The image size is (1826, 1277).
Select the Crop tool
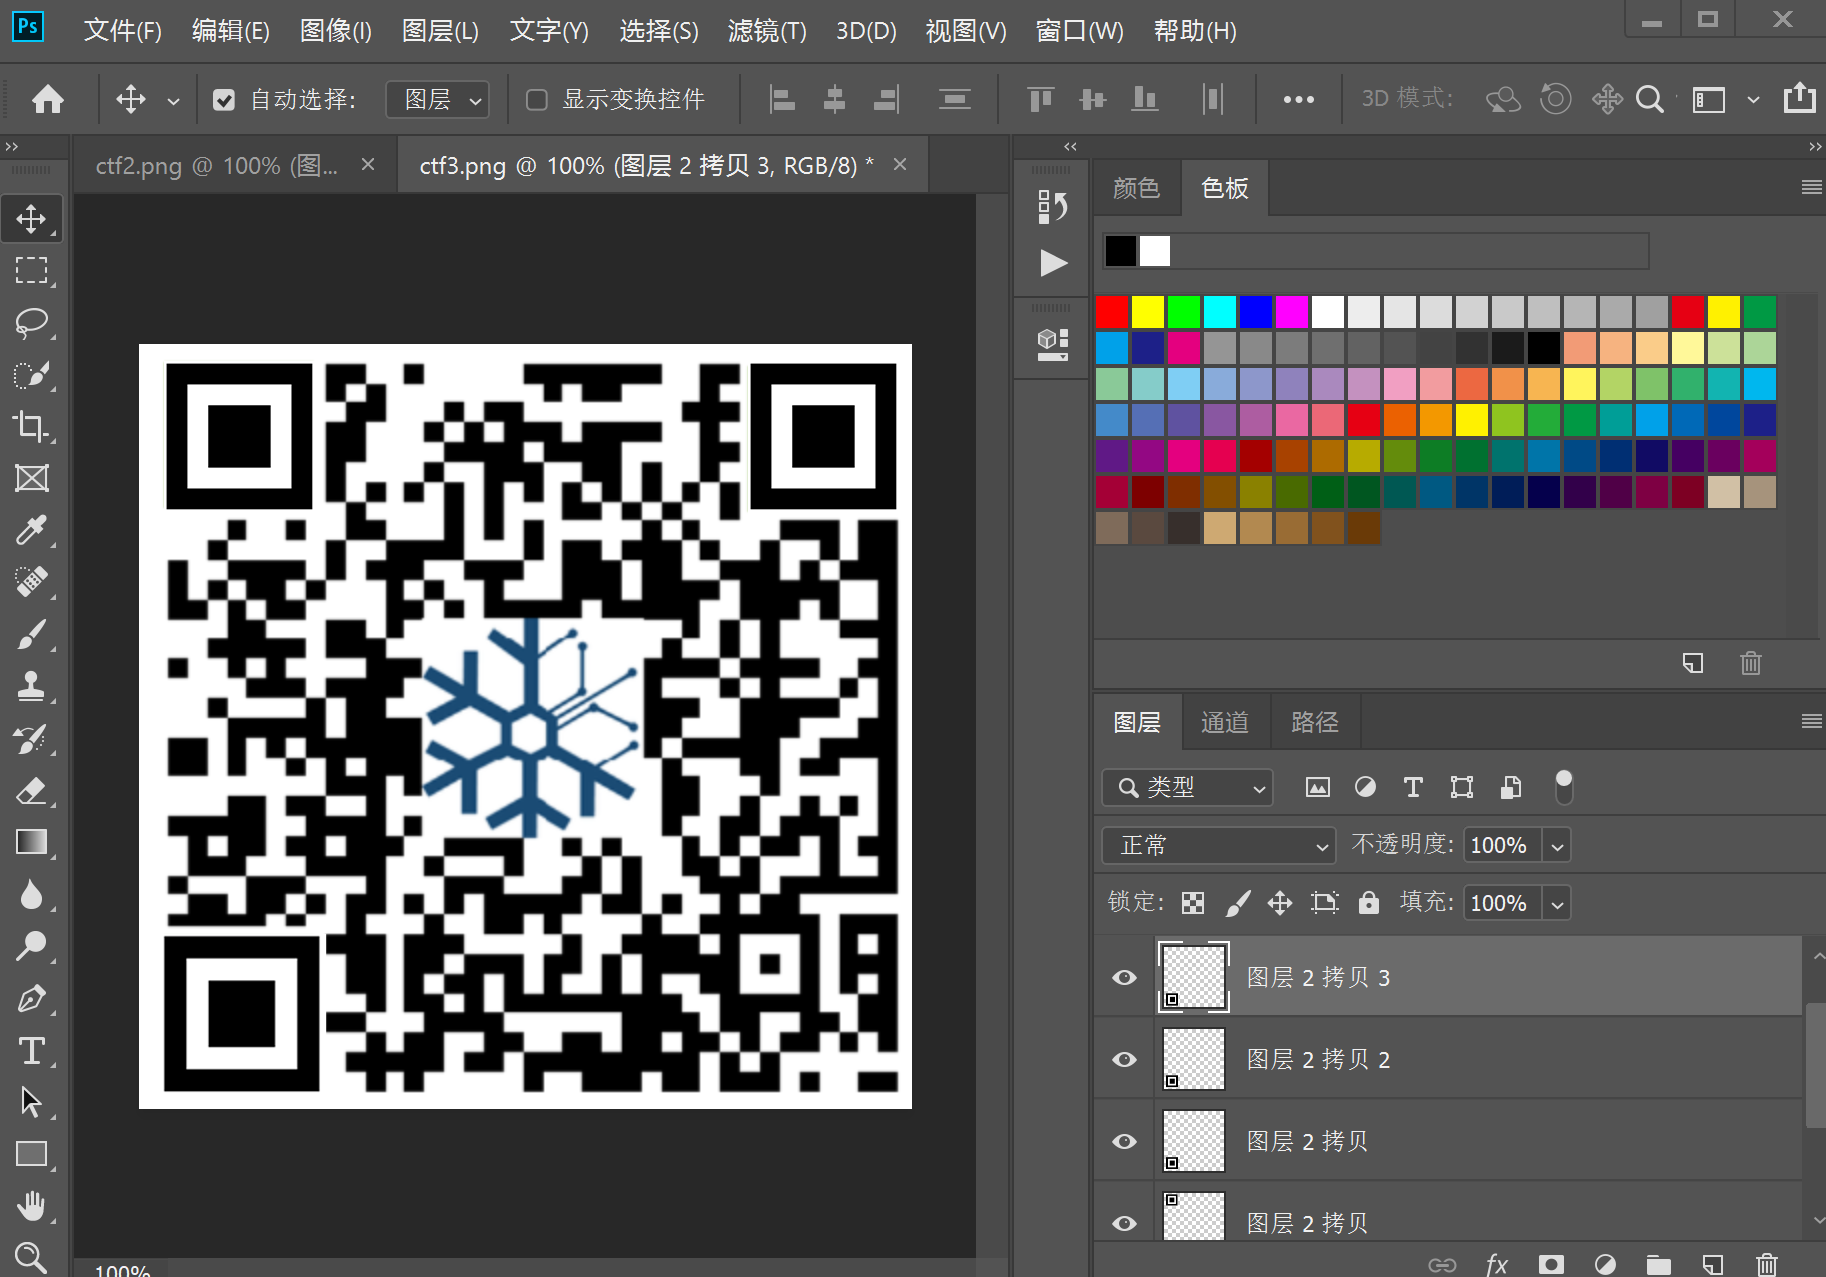tap(31, 426)
